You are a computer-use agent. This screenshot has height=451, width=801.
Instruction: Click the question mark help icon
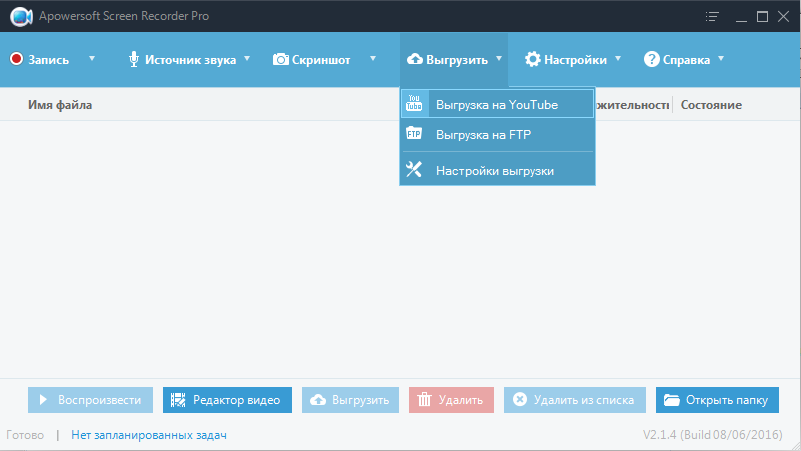click(651, 59)
